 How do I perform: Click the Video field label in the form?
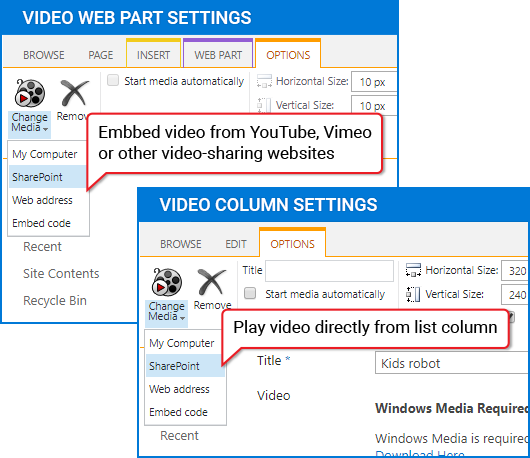[273, 395]
